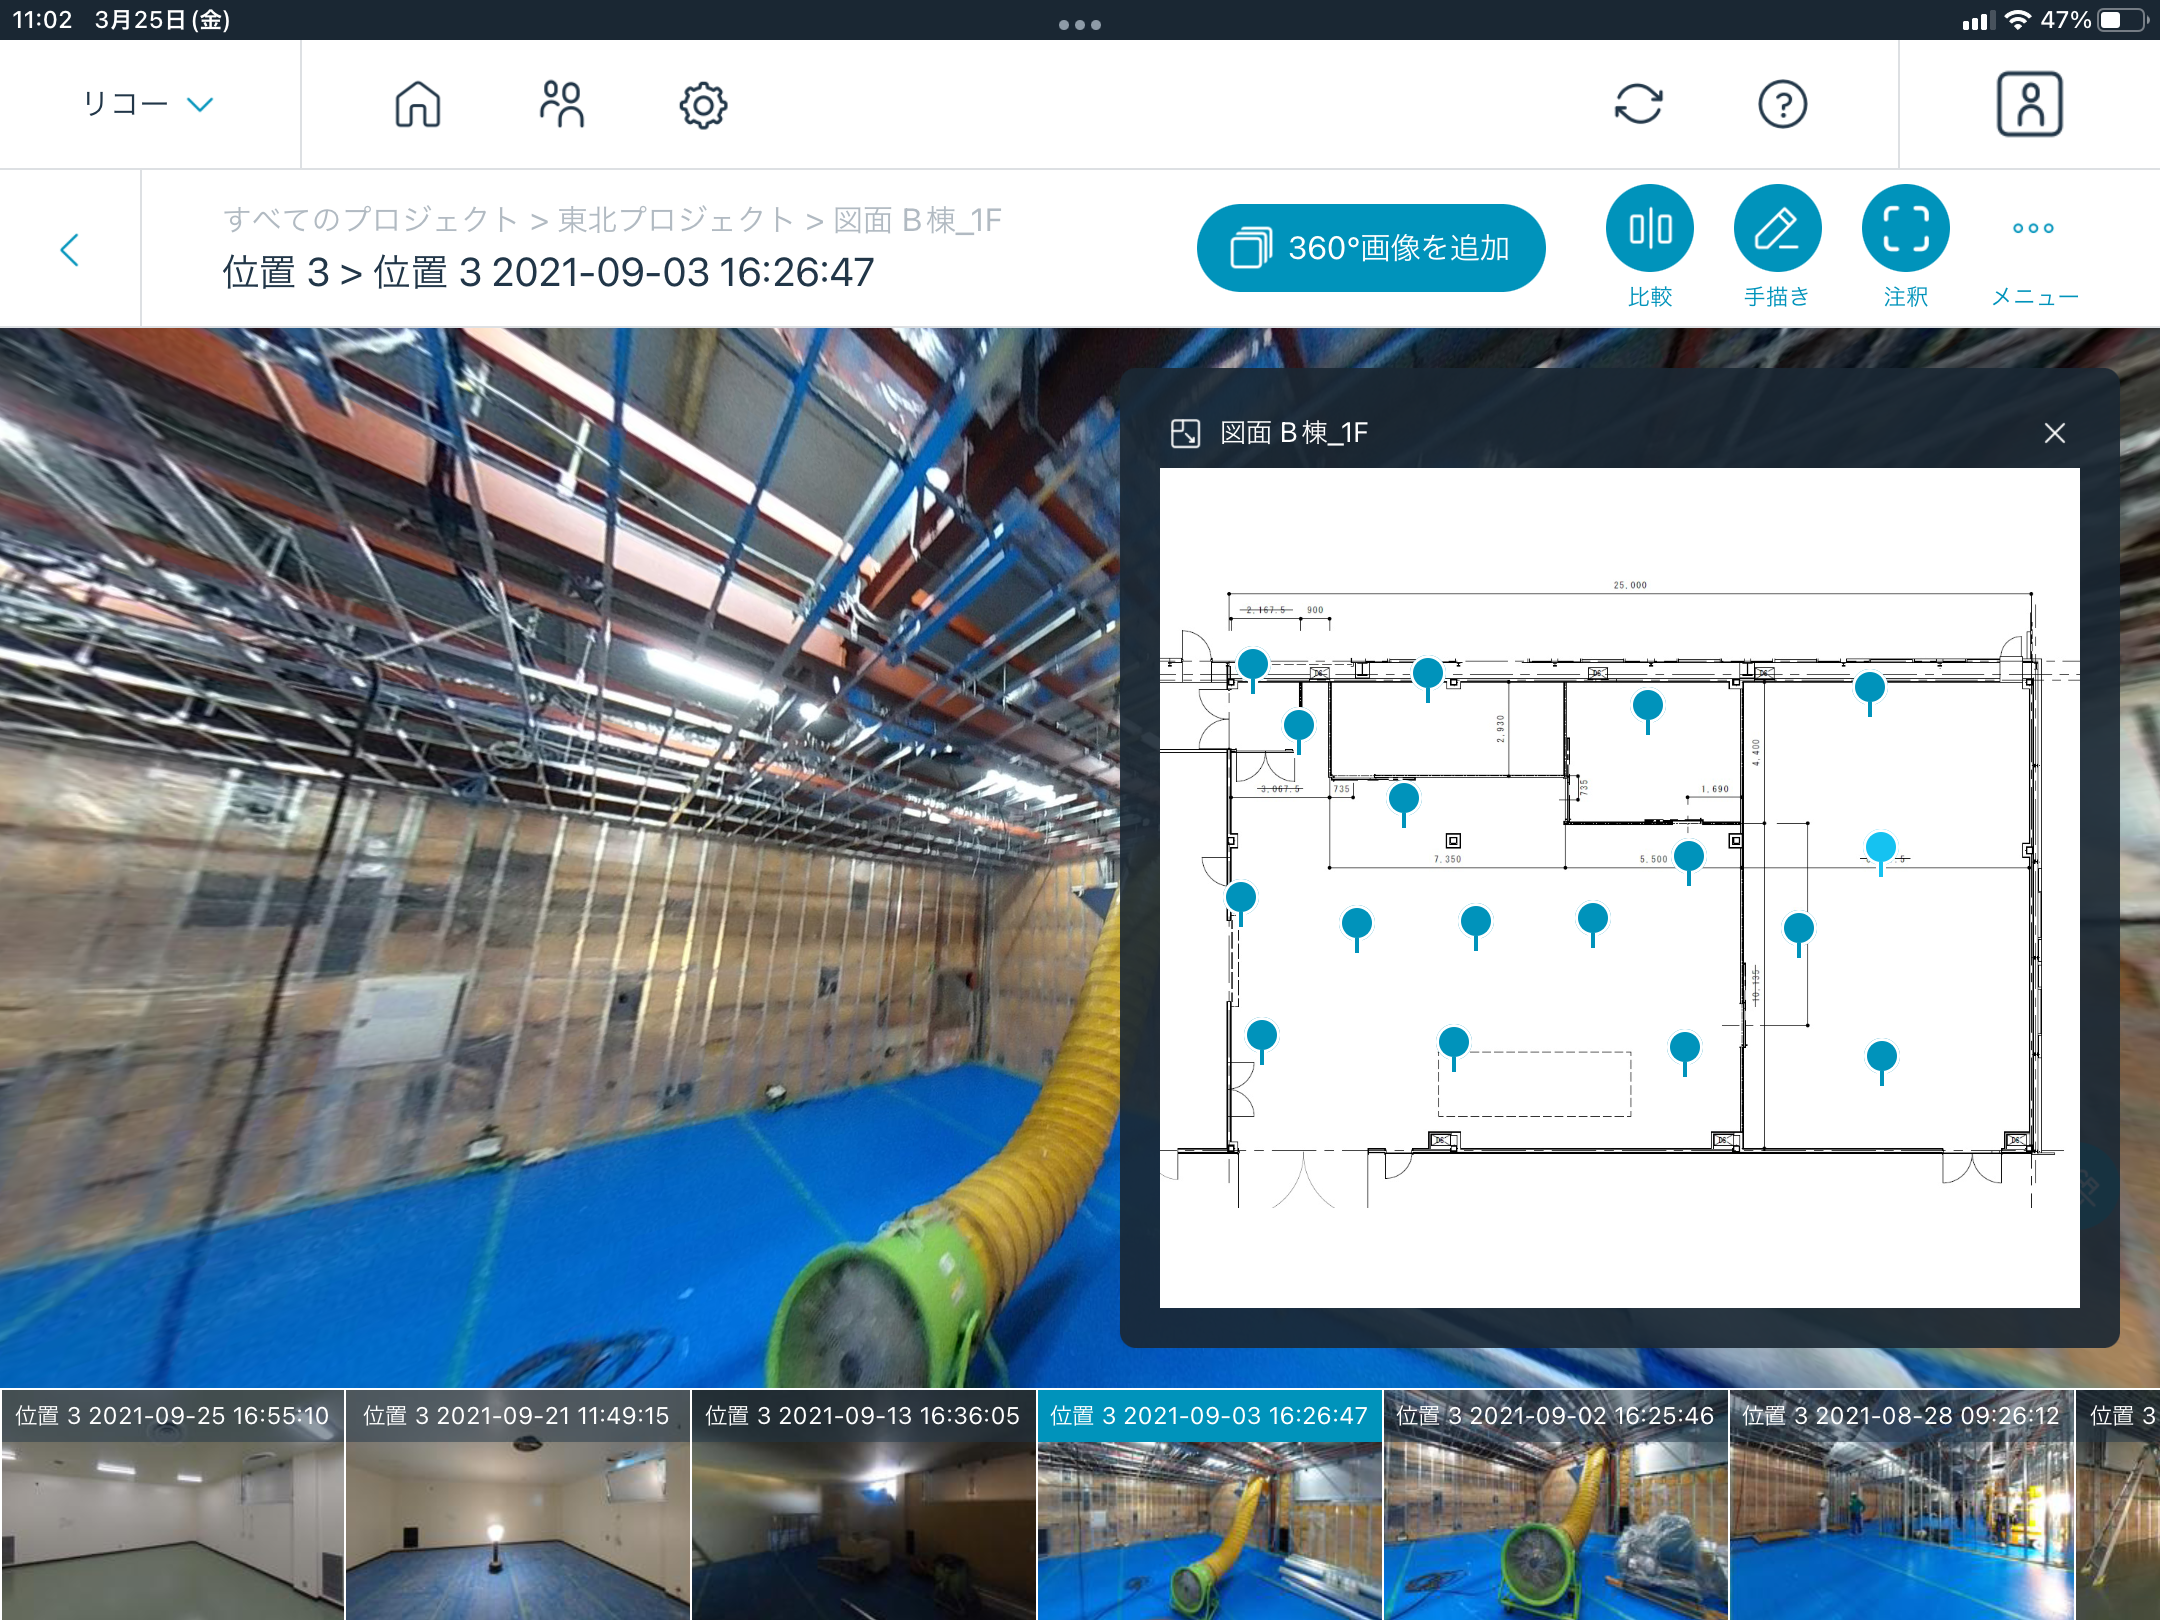Select the 2021-09-25 16:55:10 thumbnail
Image resolution: width=2160 pixels, height=1620 pixels.
click(x=172, y=1505)
